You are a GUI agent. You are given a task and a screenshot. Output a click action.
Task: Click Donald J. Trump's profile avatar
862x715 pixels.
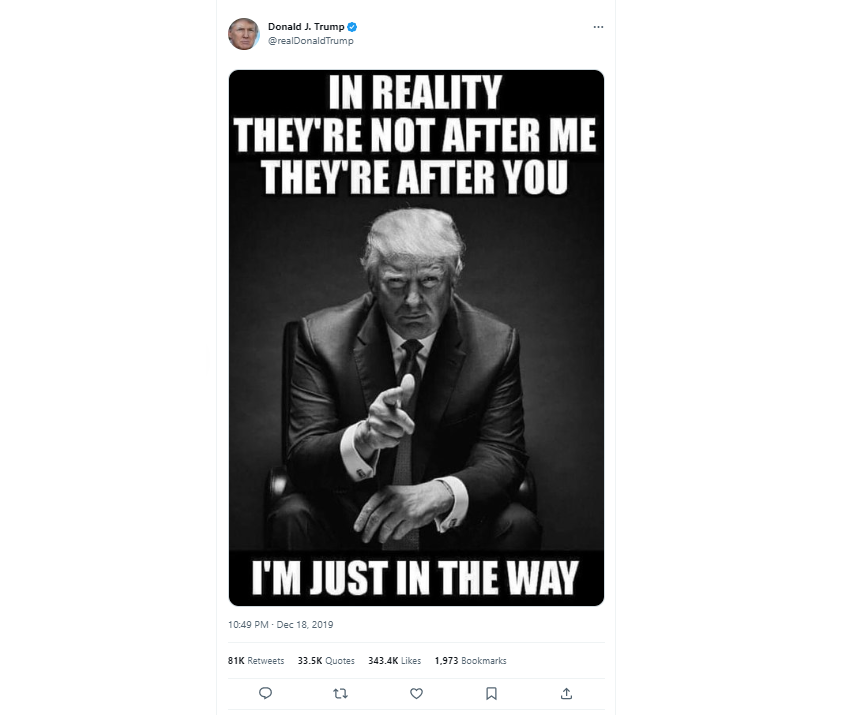tap(243, 32)
